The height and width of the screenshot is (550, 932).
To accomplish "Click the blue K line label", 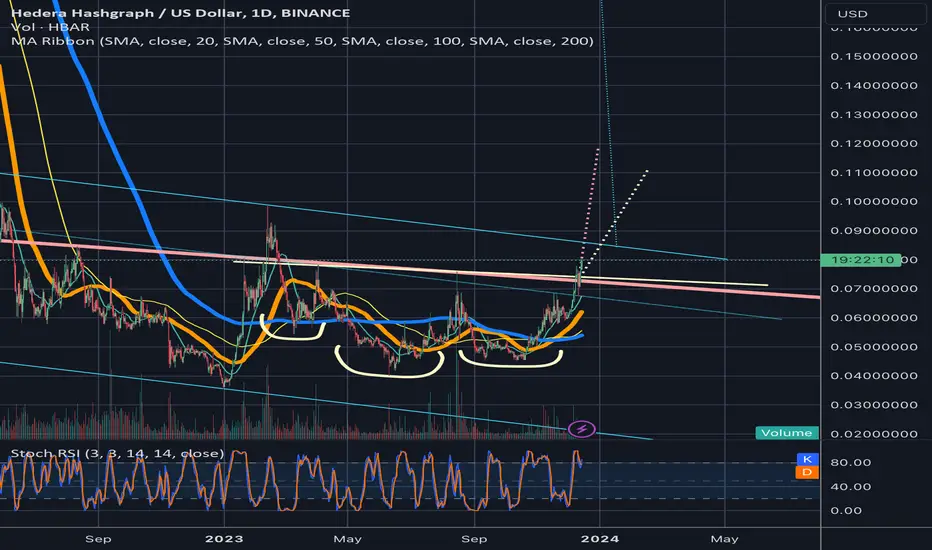I will click(x=807, y=459).
